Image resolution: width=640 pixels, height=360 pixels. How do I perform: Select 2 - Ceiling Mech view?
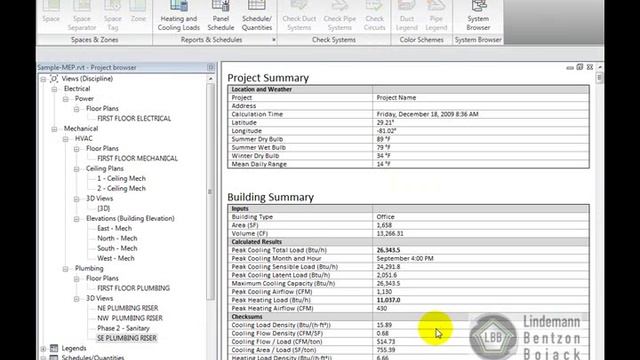click(121, 188)
